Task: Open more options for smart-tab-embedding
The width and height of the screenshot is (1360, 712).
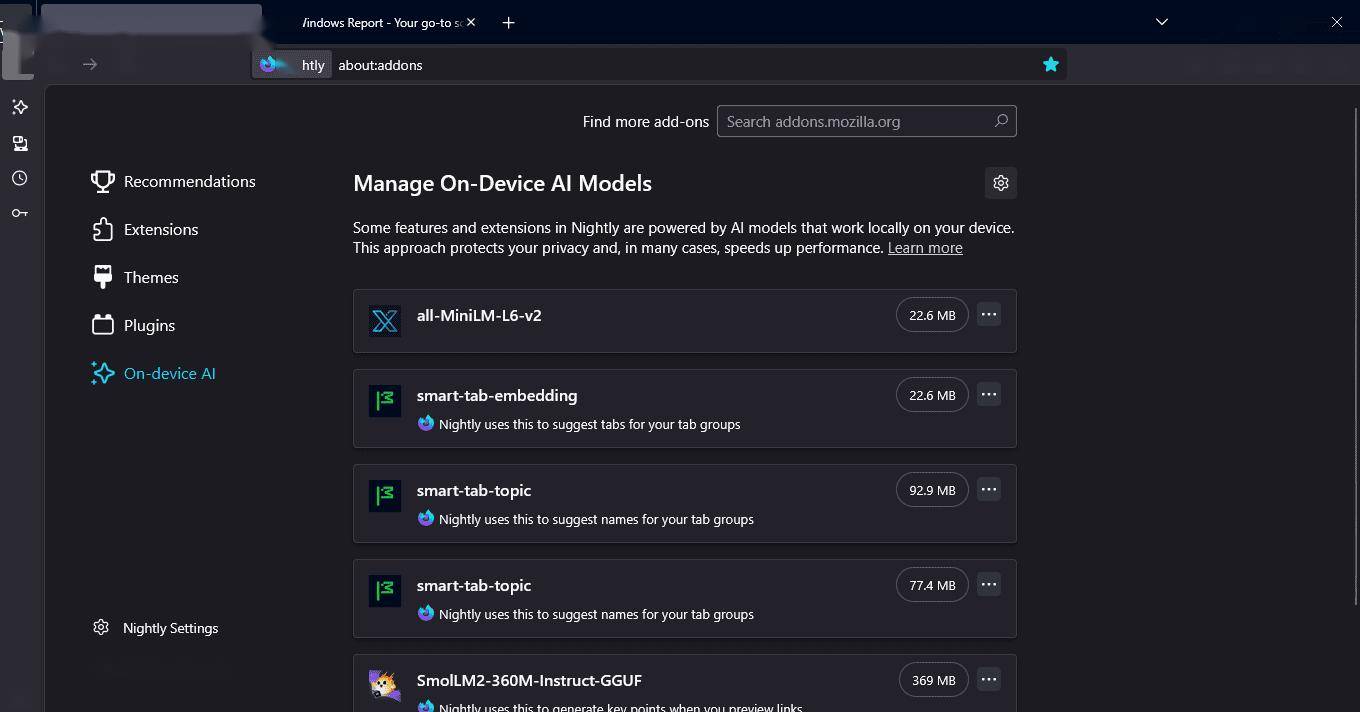Action: click(989, 394)
